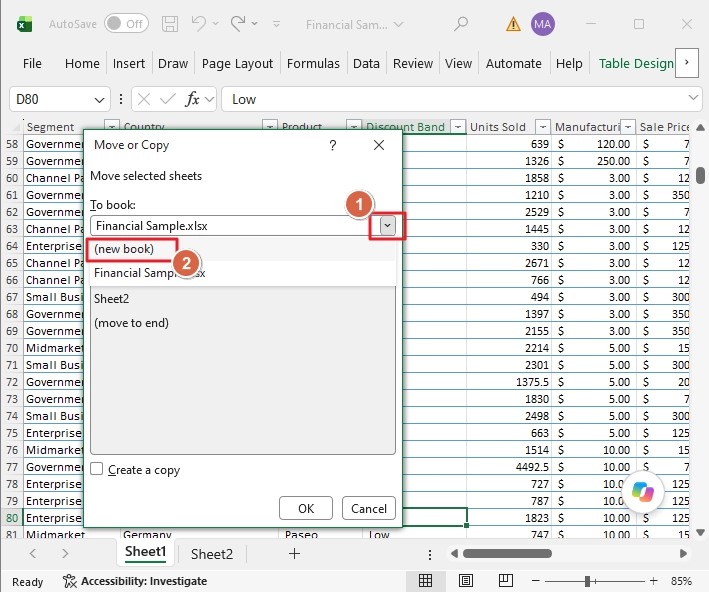Switch to Page Layout view icon
This screenshot has height=592, width=709.
pos(465,581)
